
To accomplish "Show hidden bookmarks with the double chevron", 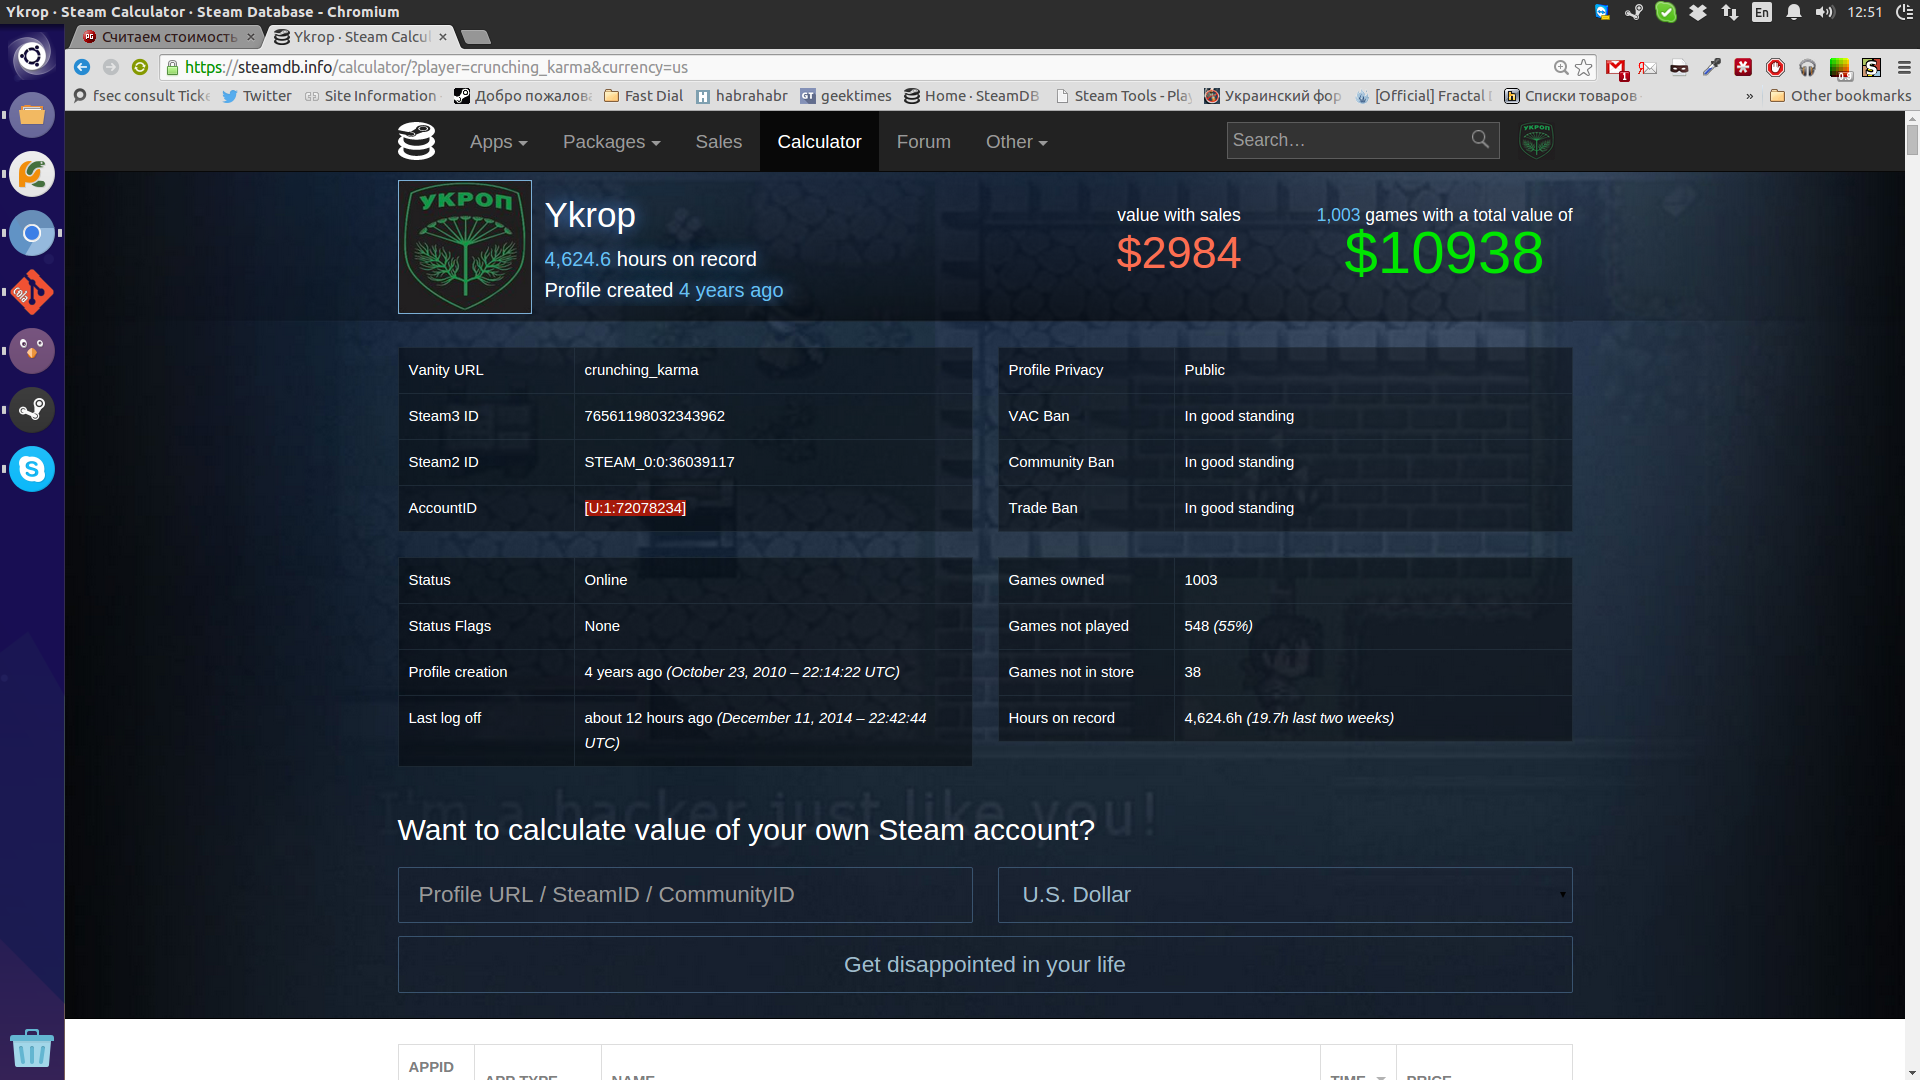I will (1749, 96).
